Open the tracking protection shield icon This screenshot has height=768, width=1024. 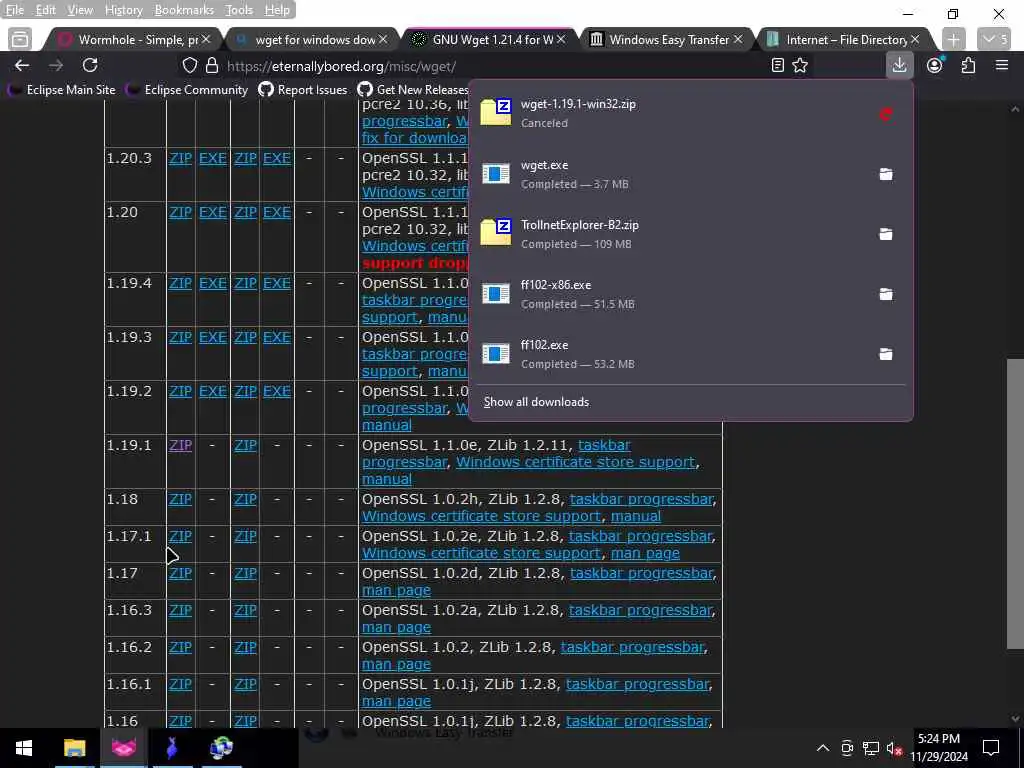(189, 65)
